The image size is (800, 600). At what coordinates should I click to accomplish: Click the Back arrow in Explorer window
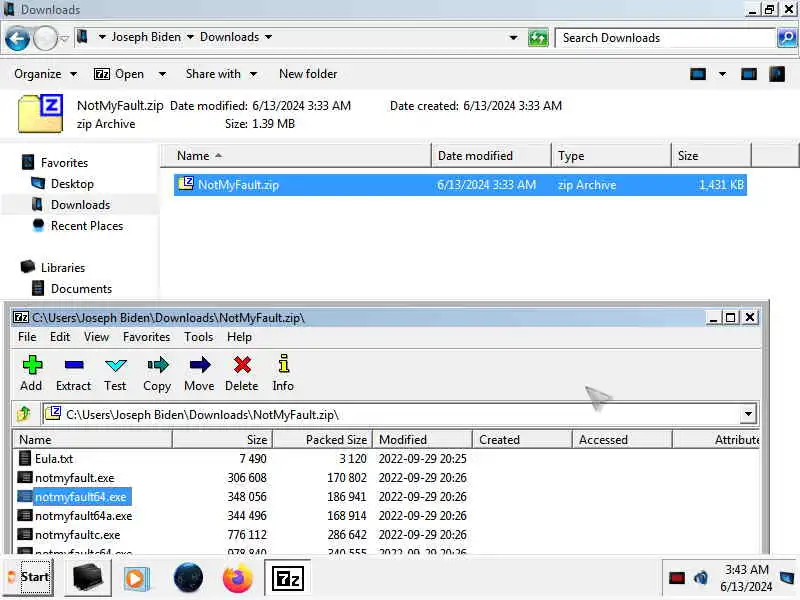point(17,38)
